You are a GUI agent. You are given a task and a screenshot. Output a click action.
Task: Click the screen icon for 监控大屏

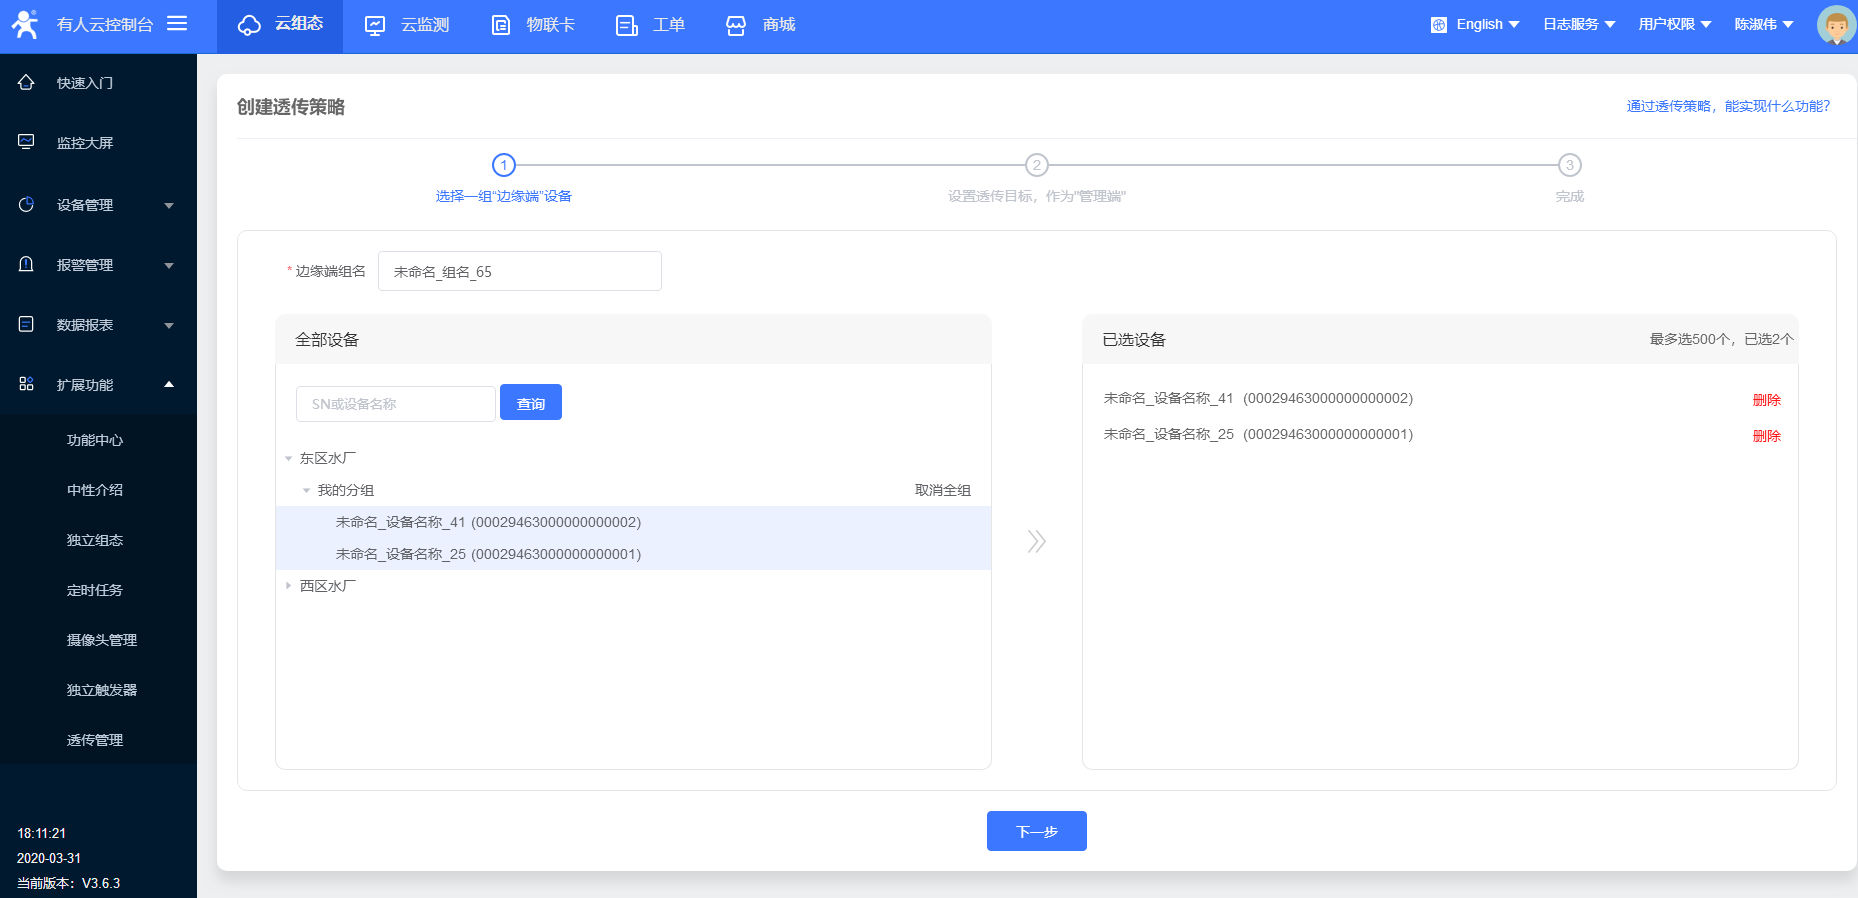[26, 142]
